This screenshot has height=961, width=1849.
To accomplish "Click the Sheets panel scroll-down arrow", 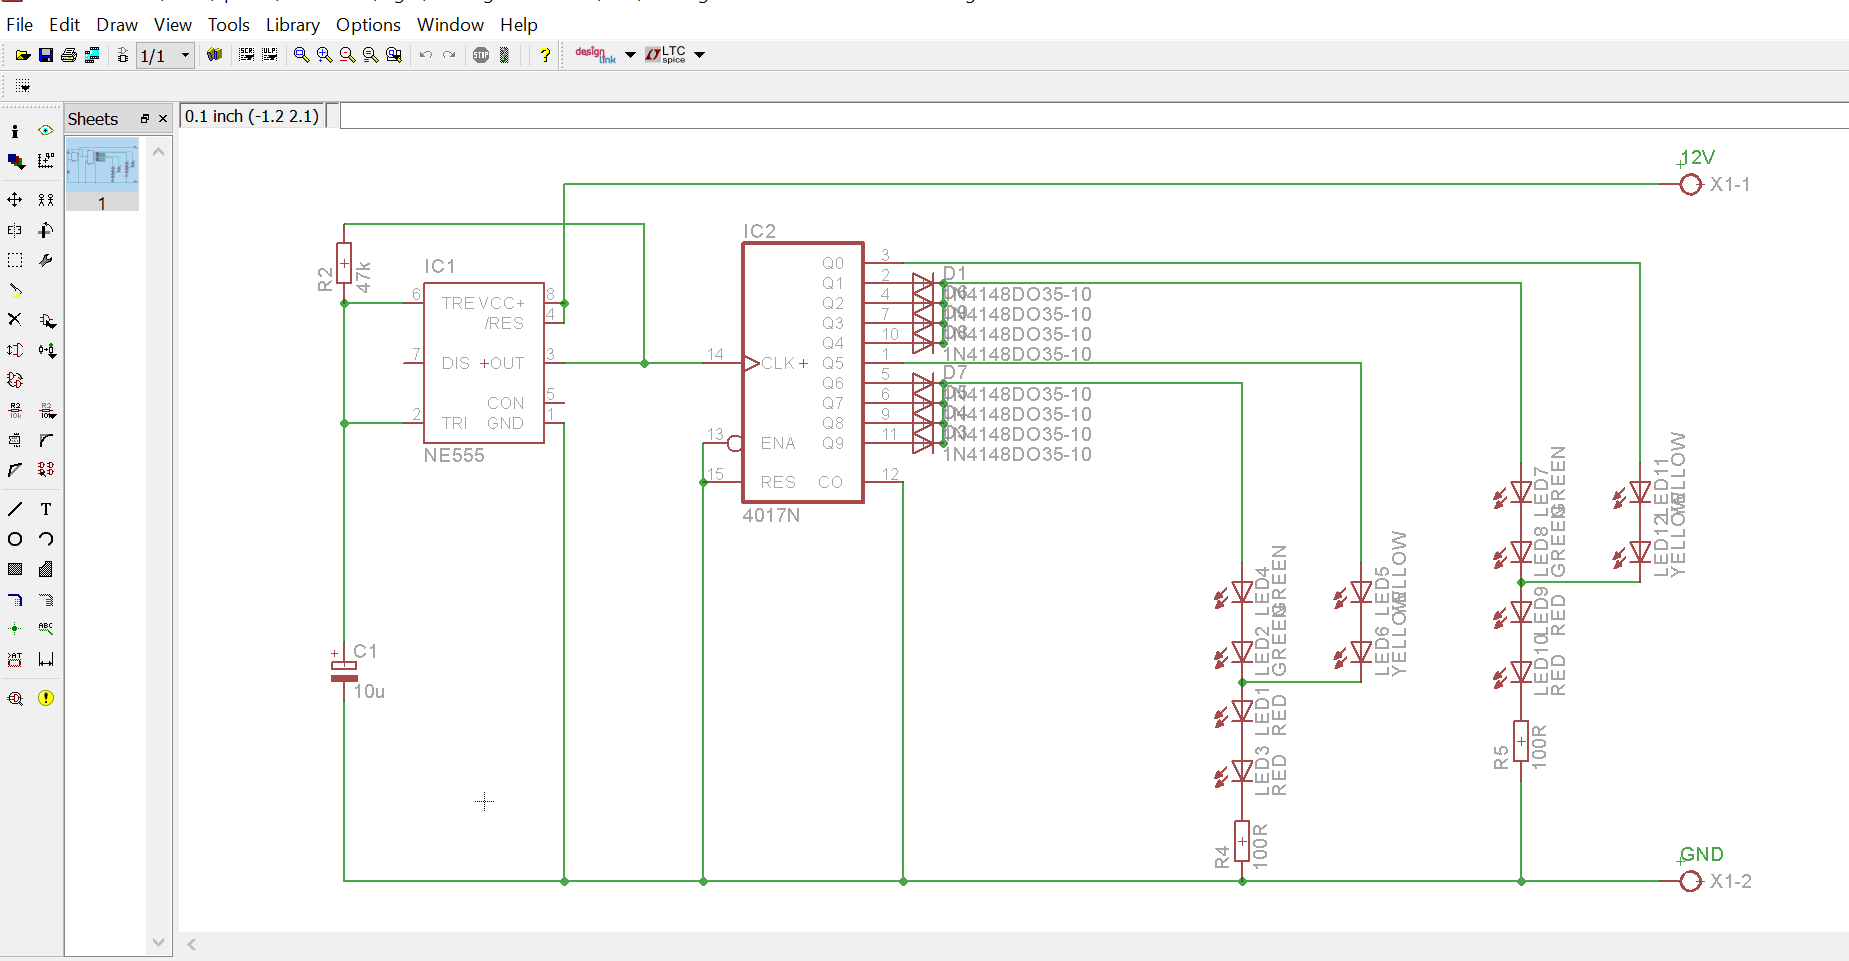I will click(158, 942).
